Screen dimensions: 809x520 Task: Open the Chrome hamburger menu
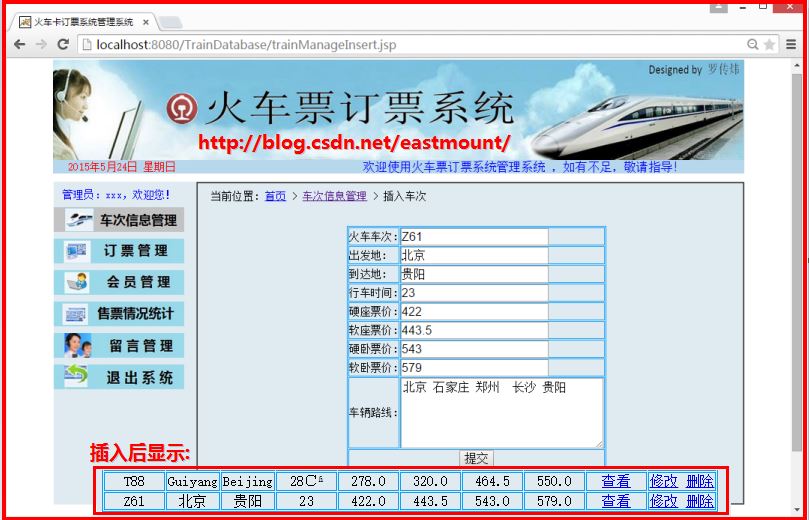[791, 44]
